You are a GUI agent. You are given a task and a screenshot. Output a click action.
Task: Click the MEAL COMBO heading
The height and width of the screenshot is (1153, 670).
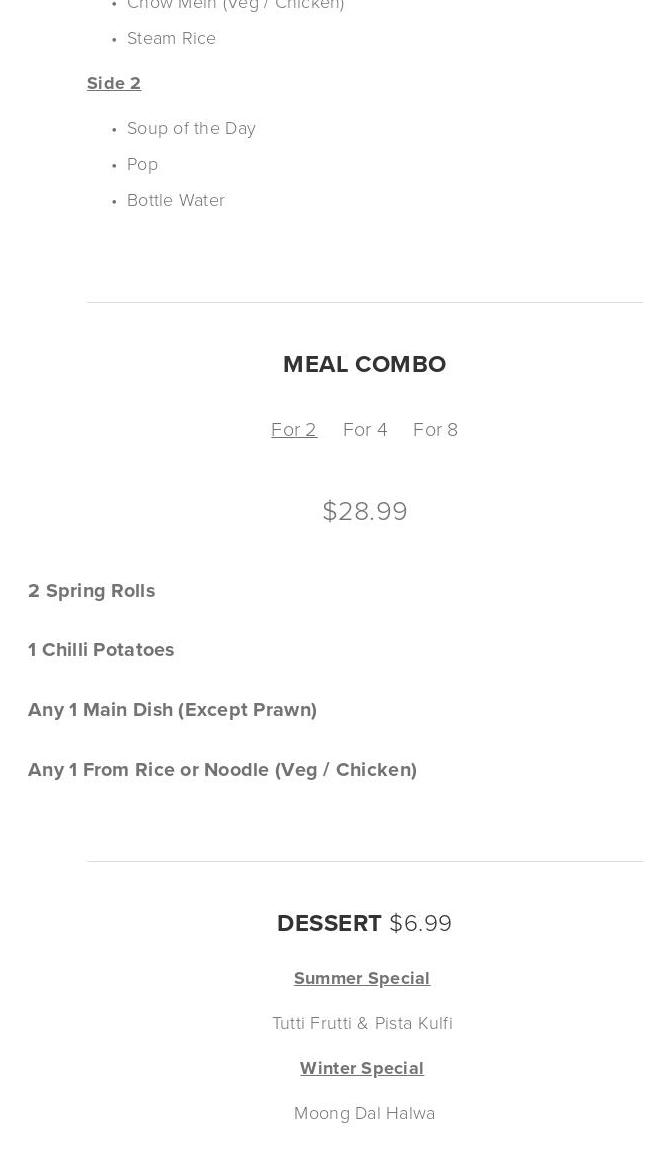[364, 364]
